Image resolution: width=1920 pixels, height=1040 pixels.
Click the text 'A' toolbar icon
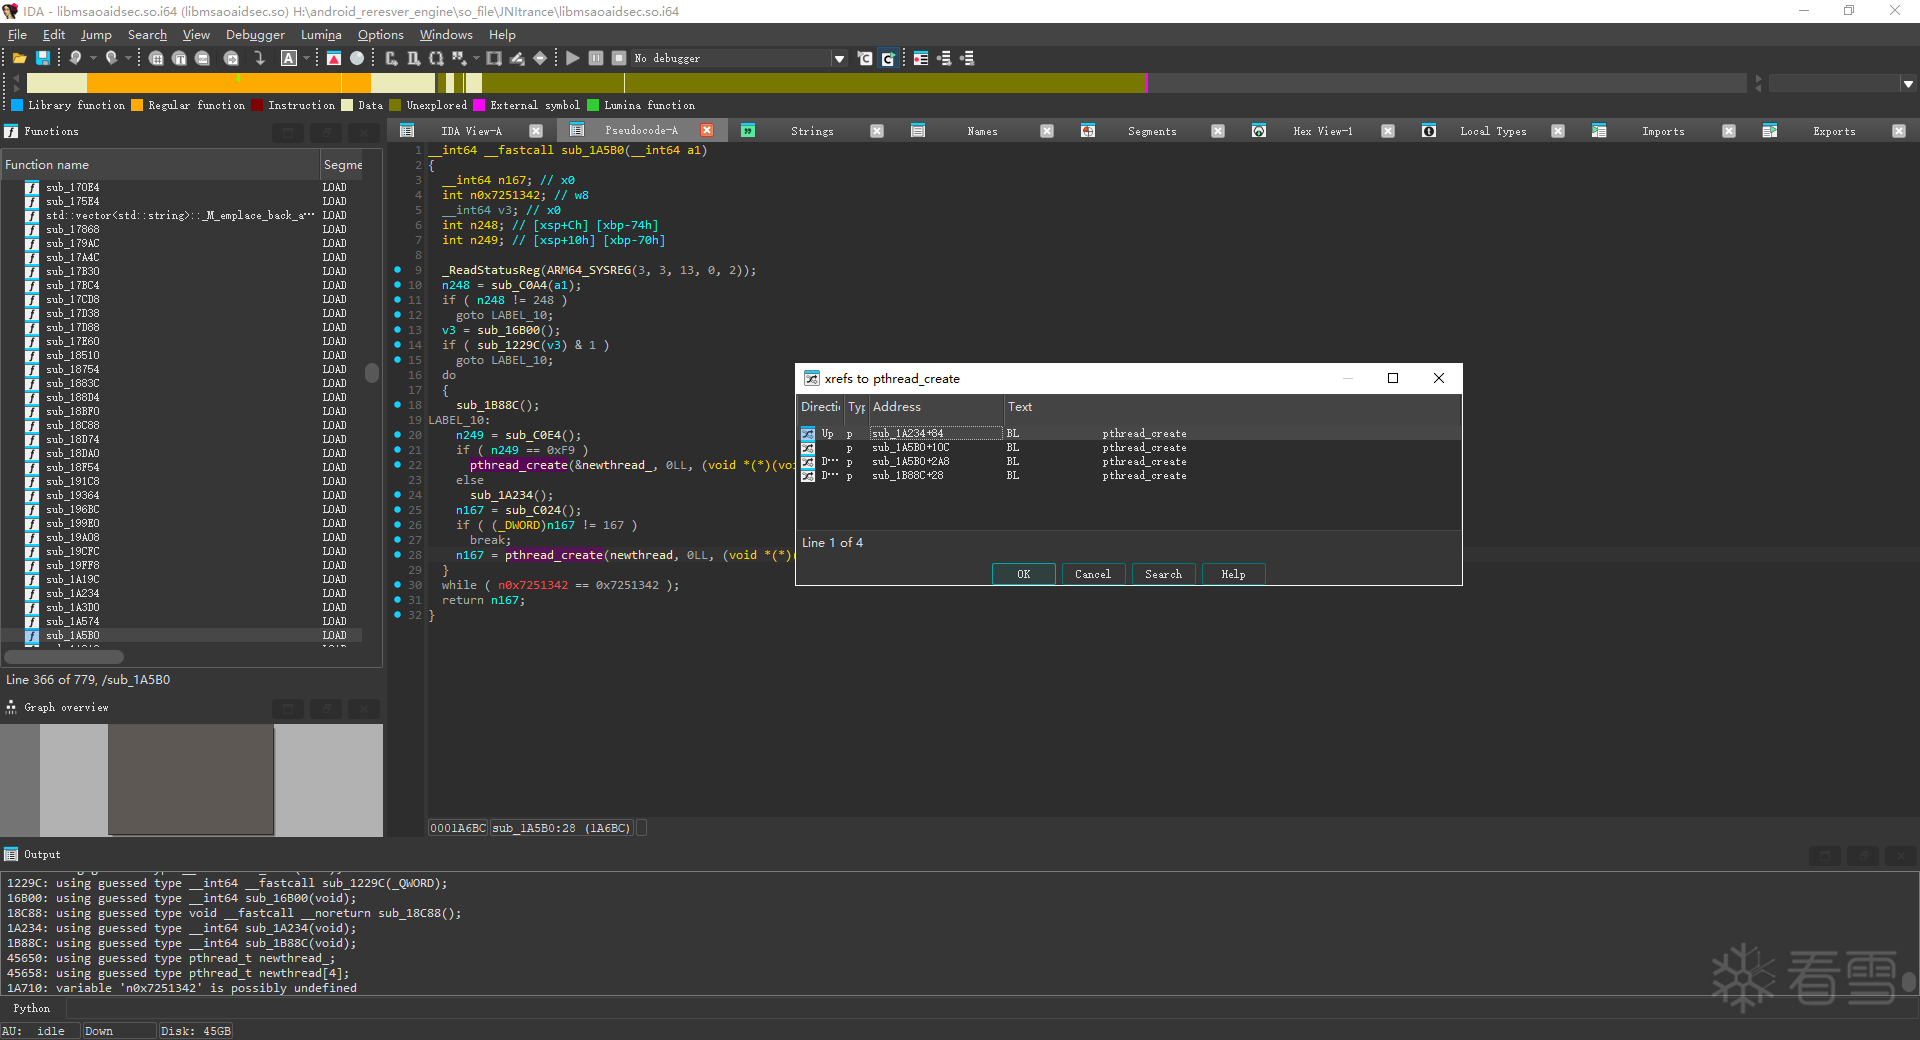[289, 58]
